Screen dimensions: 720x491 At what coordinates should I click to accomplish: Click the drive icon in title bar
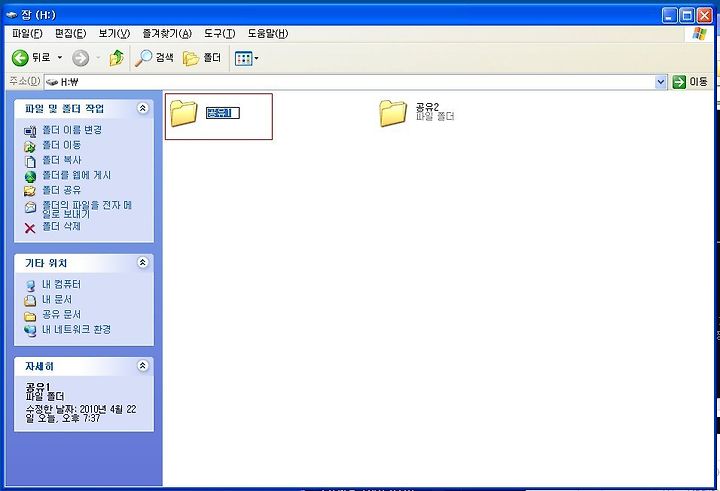pos(12,15)
